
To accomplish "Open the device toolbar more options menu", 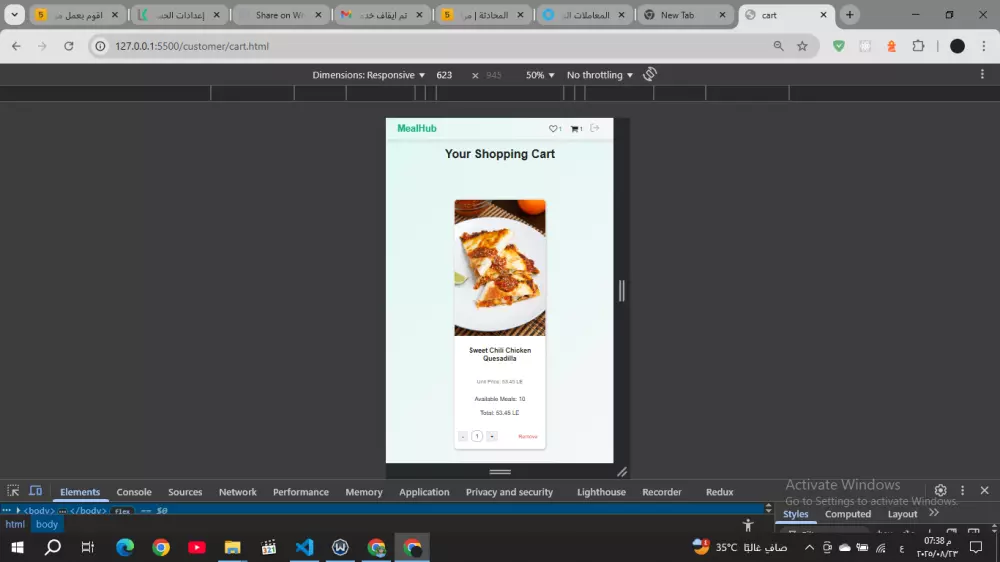I will coord(982,74).
